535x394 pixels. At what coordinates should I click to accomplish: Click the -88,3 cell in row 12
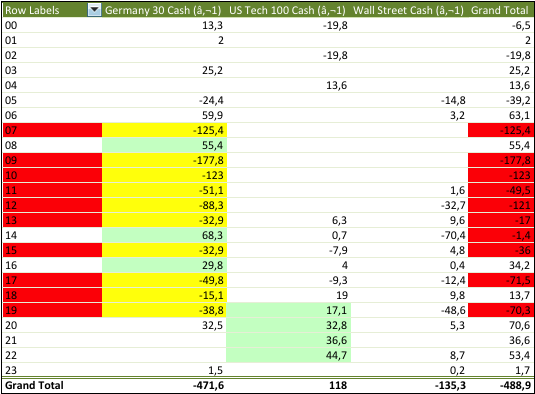164,205
